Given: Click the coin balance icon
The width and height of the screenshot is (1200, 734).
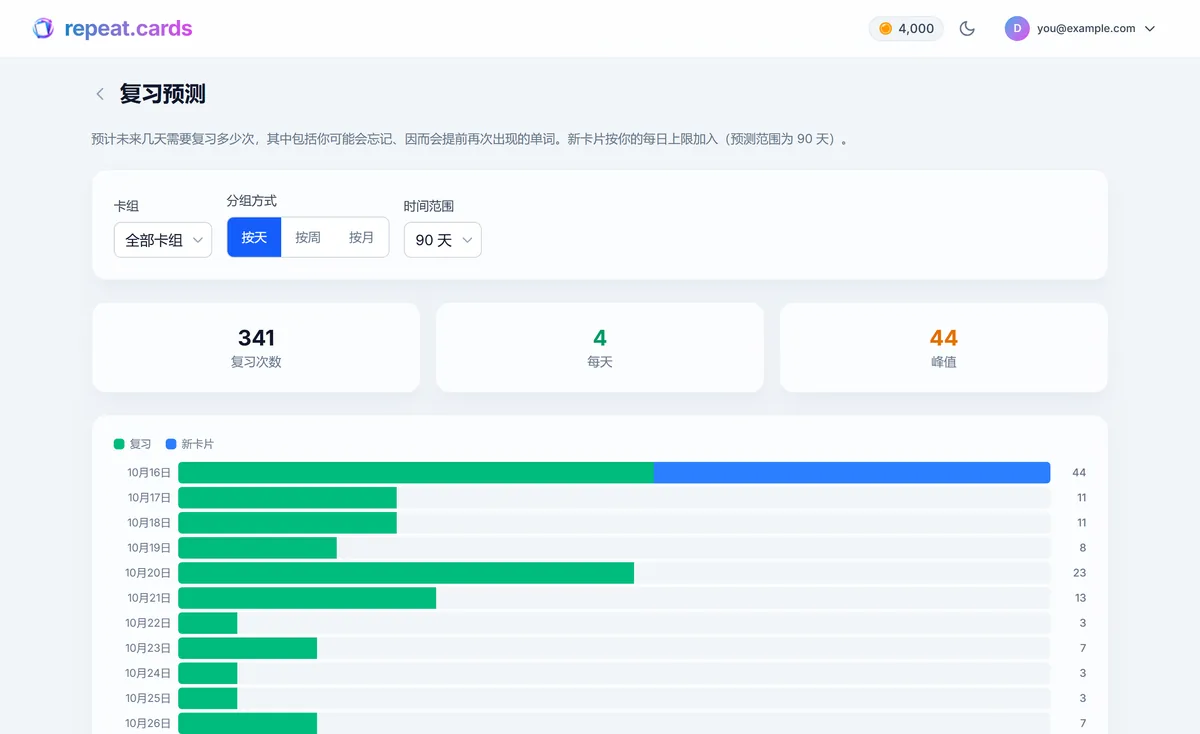Looking at the screenshot, I should (x=885, y=29).
